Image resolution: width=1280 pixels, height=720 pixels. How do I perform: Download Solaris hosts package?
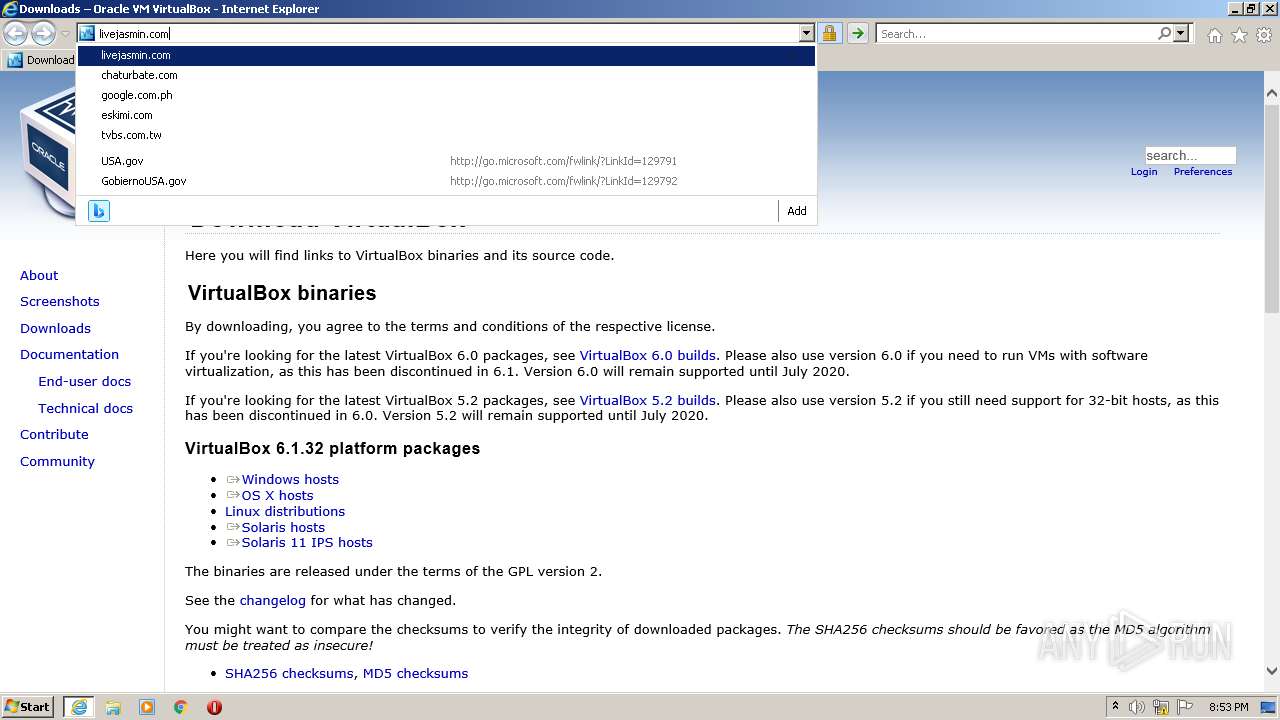coord(283,527)
